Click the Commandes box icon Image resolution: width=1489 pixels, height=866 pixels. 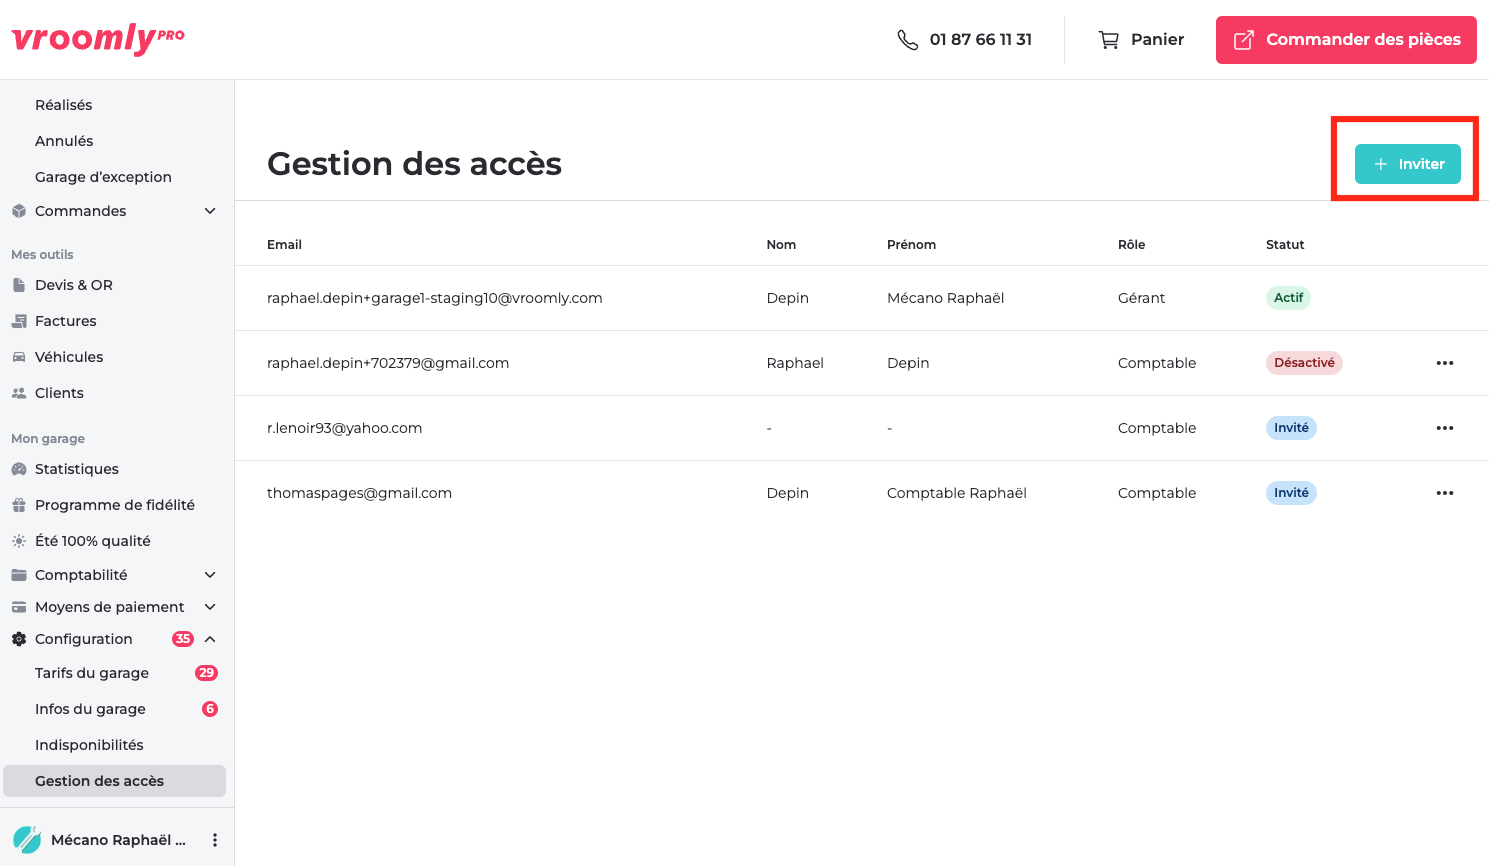tap(19, 211)
